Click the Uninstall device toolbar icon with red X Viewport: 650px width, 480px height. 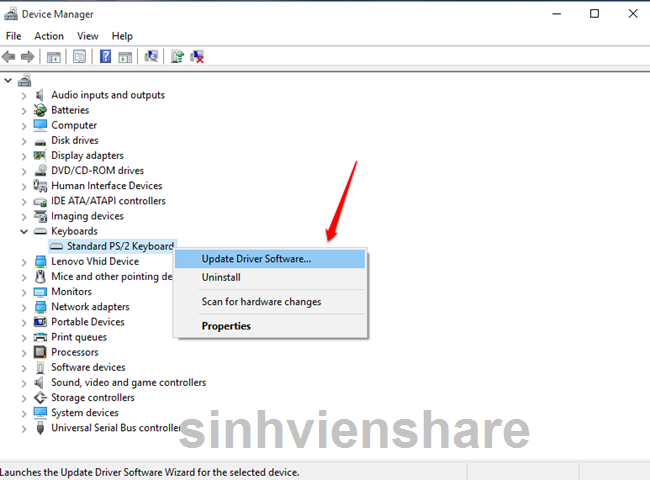(197, 57)
